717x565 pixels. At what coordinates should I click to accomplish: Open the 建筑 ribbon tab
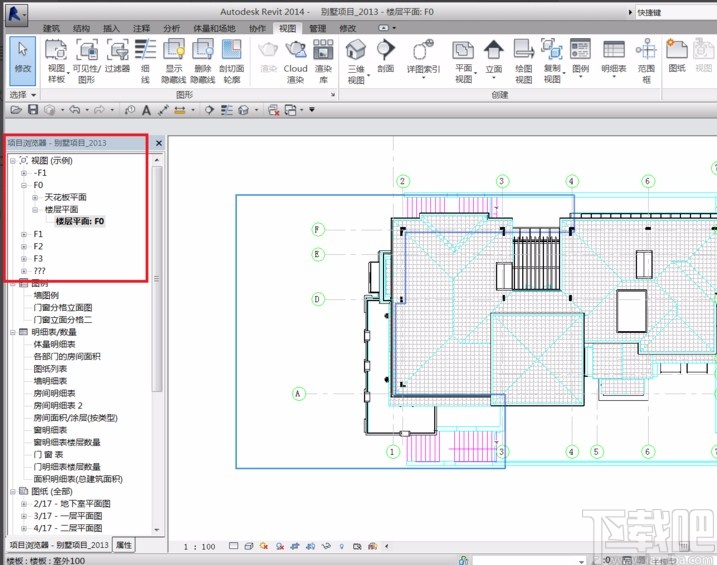point(51,28)
